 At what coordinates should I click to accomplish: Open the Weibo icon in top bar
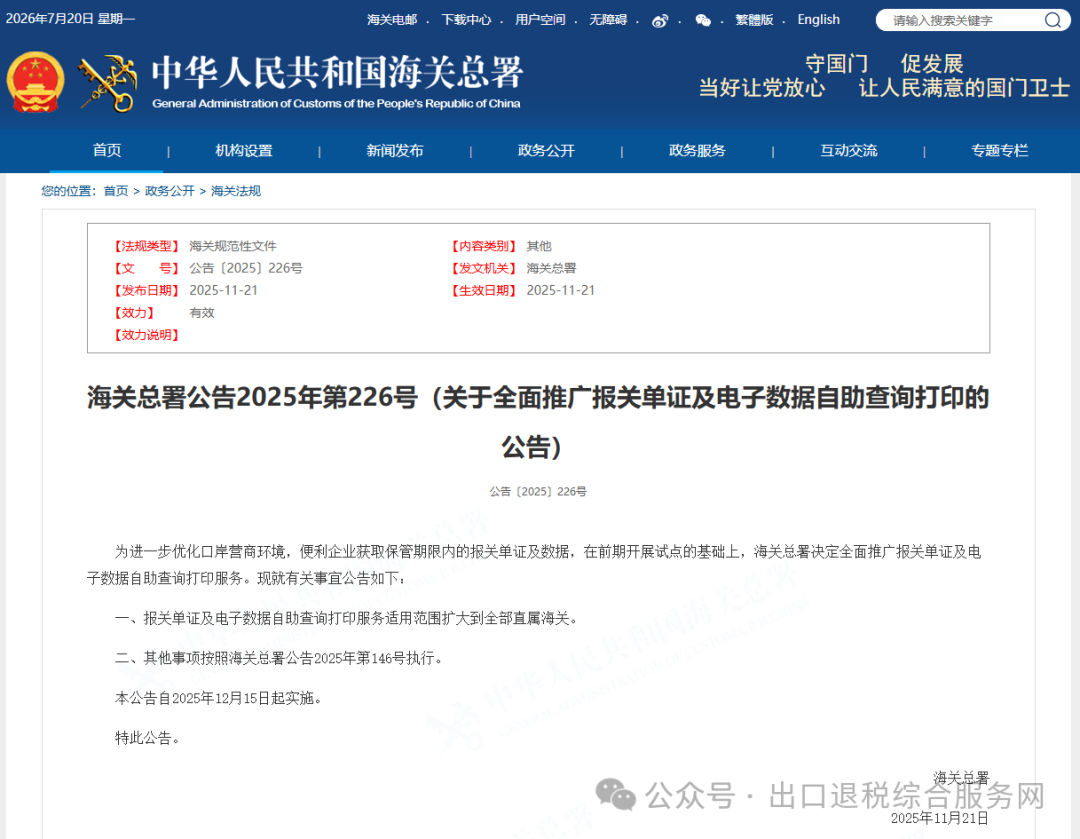[660, 20]
